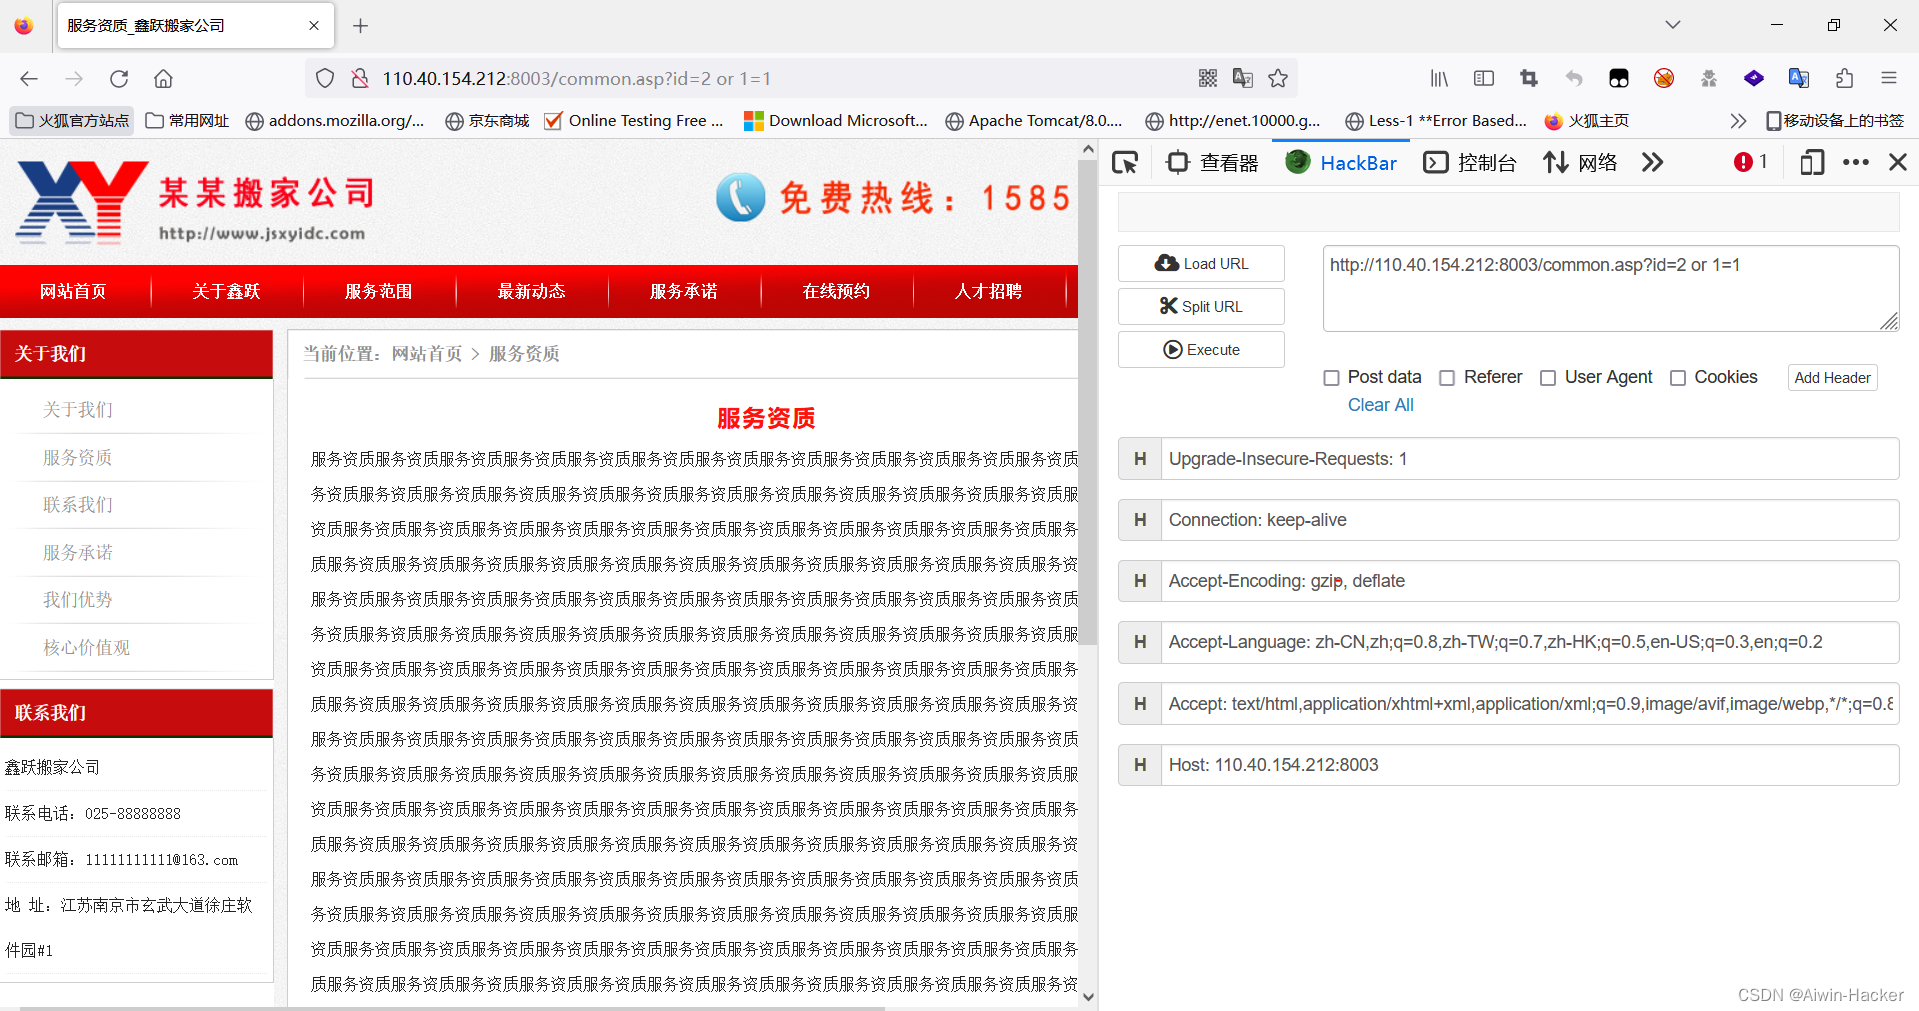This screenshot has height=1011, width=1919.
Task: Click the Split URL button
Action: (x=1201, y=306)
